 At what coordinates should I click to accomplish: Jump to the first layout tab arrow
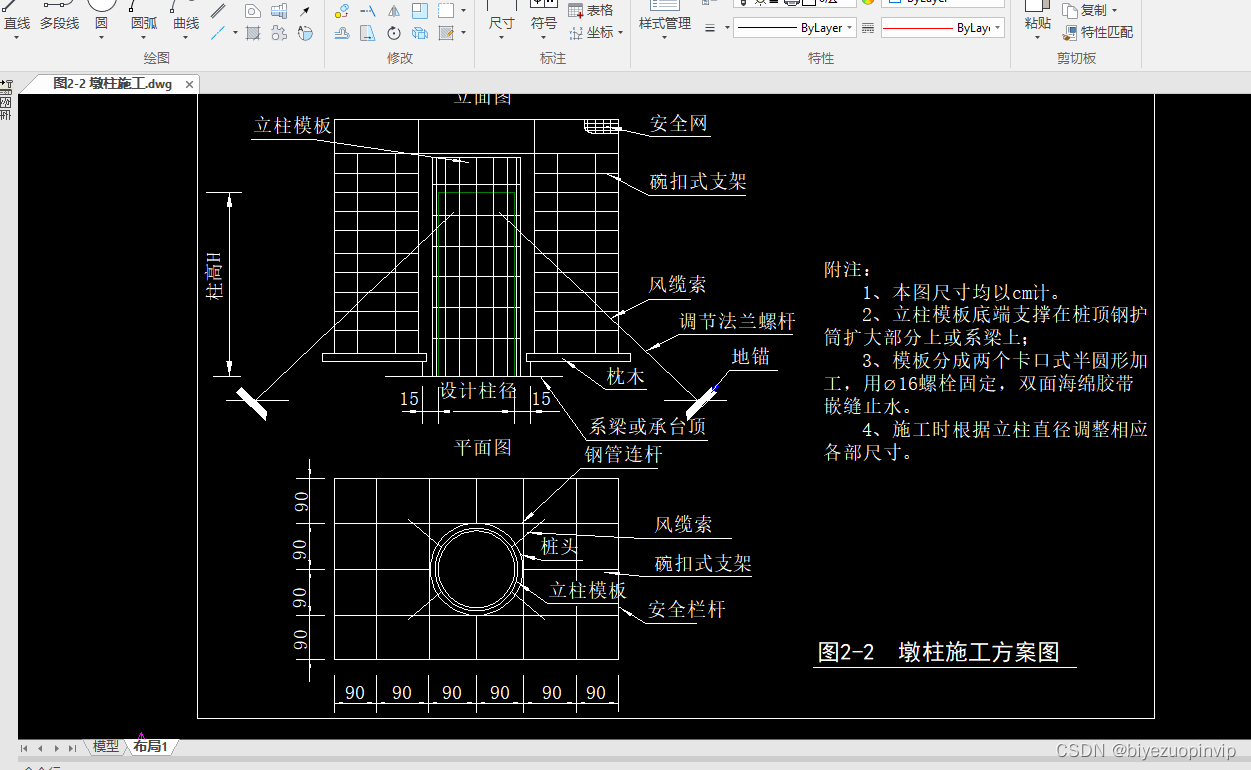coord(25,748)
